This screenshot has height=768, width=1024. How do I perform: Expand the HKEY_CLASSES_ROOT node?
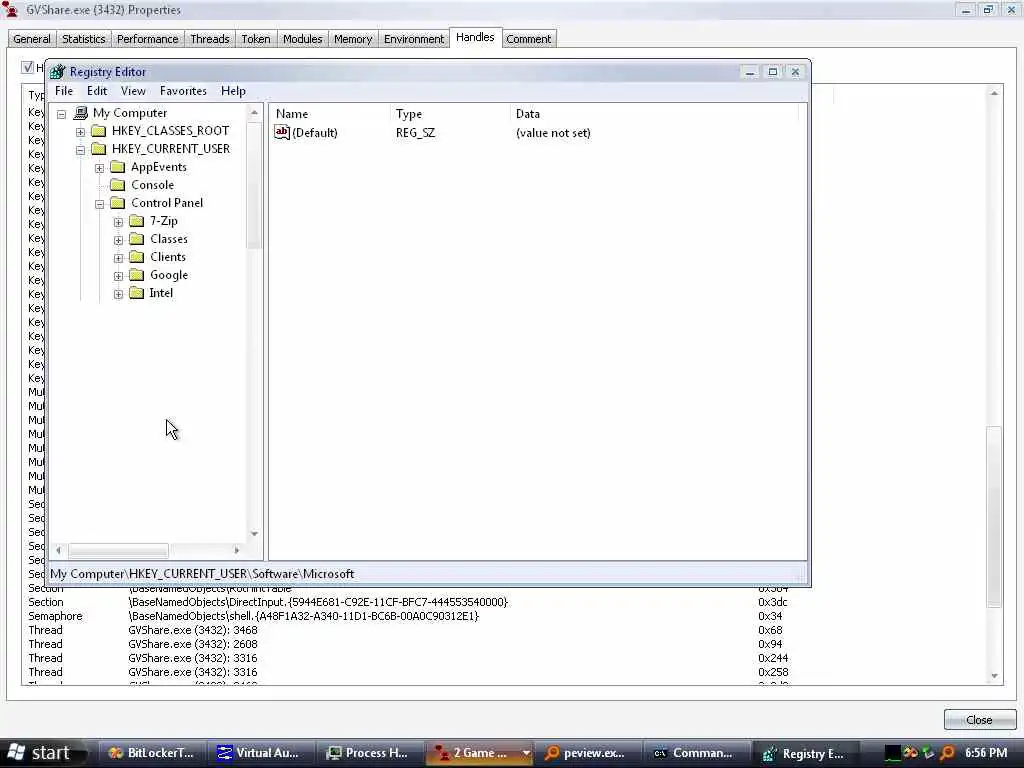(x=80, y=132)
